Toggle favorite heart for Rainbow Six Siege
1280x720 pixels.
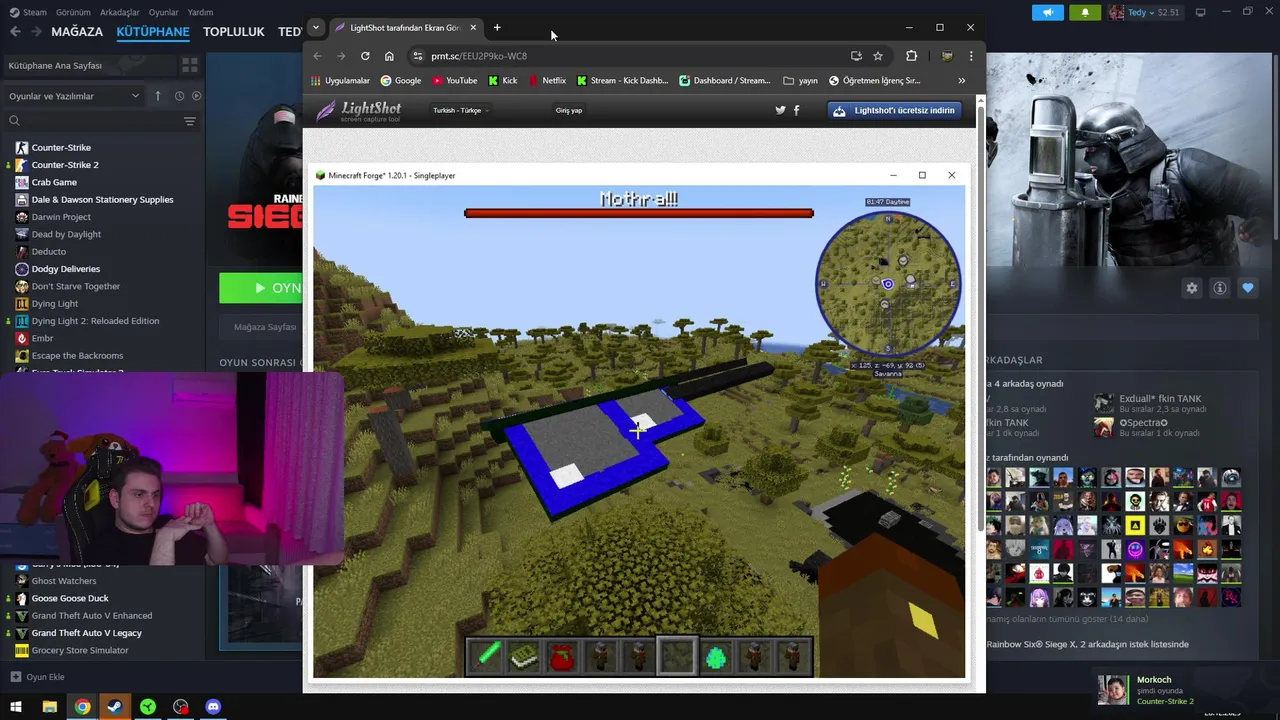pos(1247,288)
